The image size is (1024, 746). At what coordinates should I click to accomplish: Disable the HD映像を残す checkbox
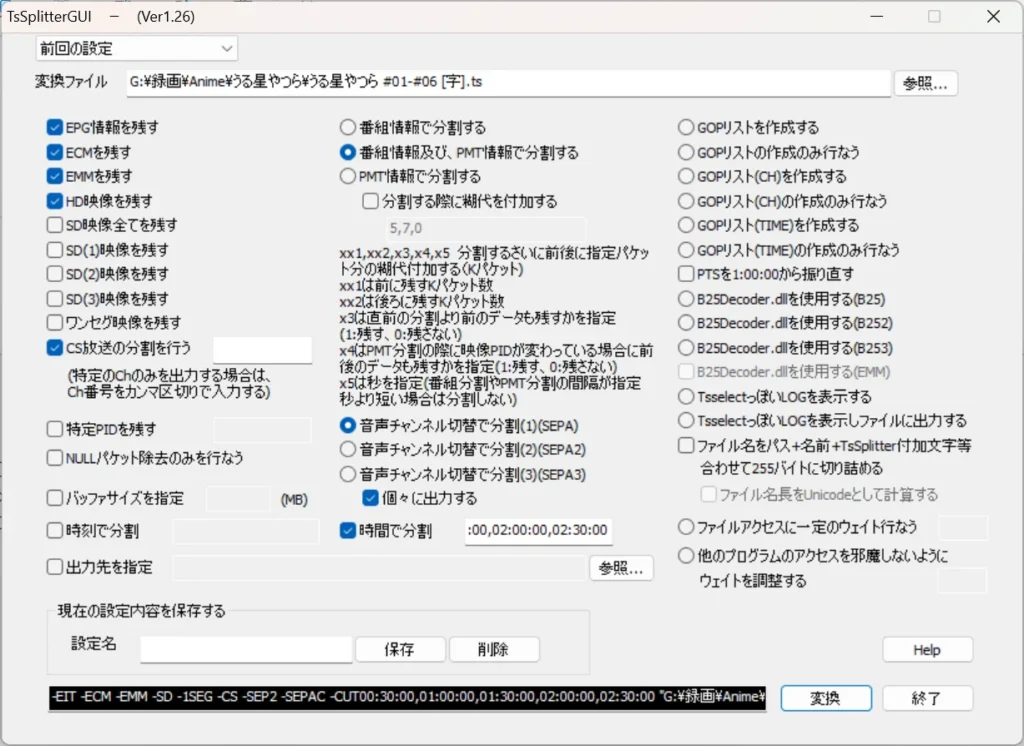[x=55, y=201]
